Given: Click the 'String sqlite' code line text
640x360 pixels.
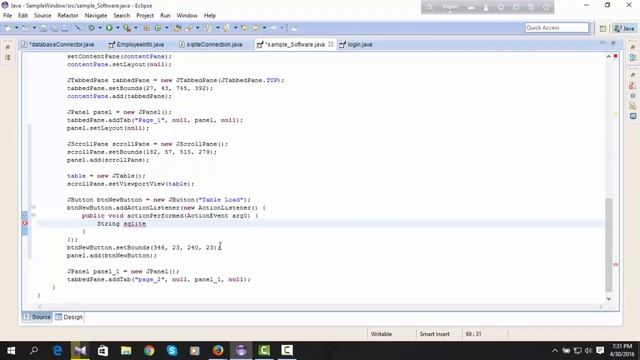Looking at the screenshot, I should coord(121,224).
